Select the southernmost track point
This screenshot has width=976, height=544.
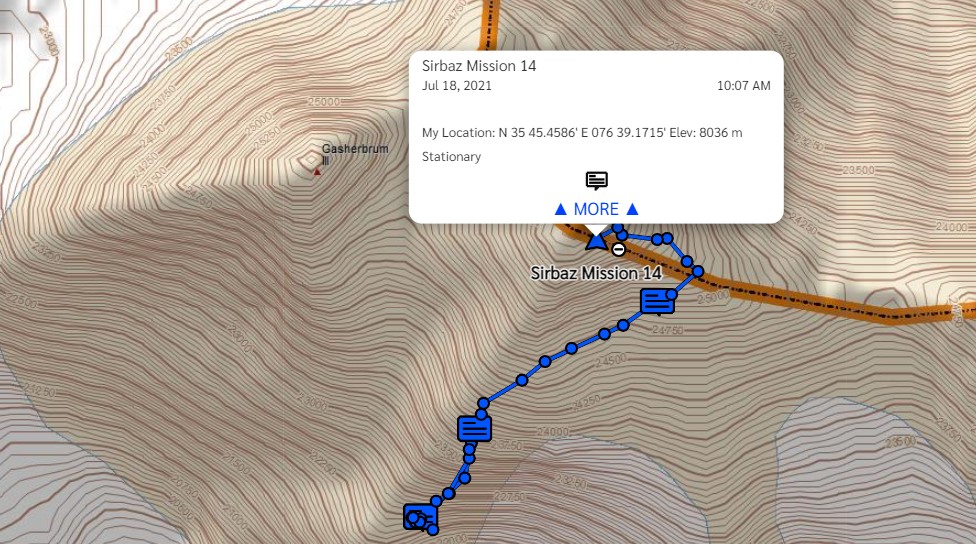click(x=433, y=530)
